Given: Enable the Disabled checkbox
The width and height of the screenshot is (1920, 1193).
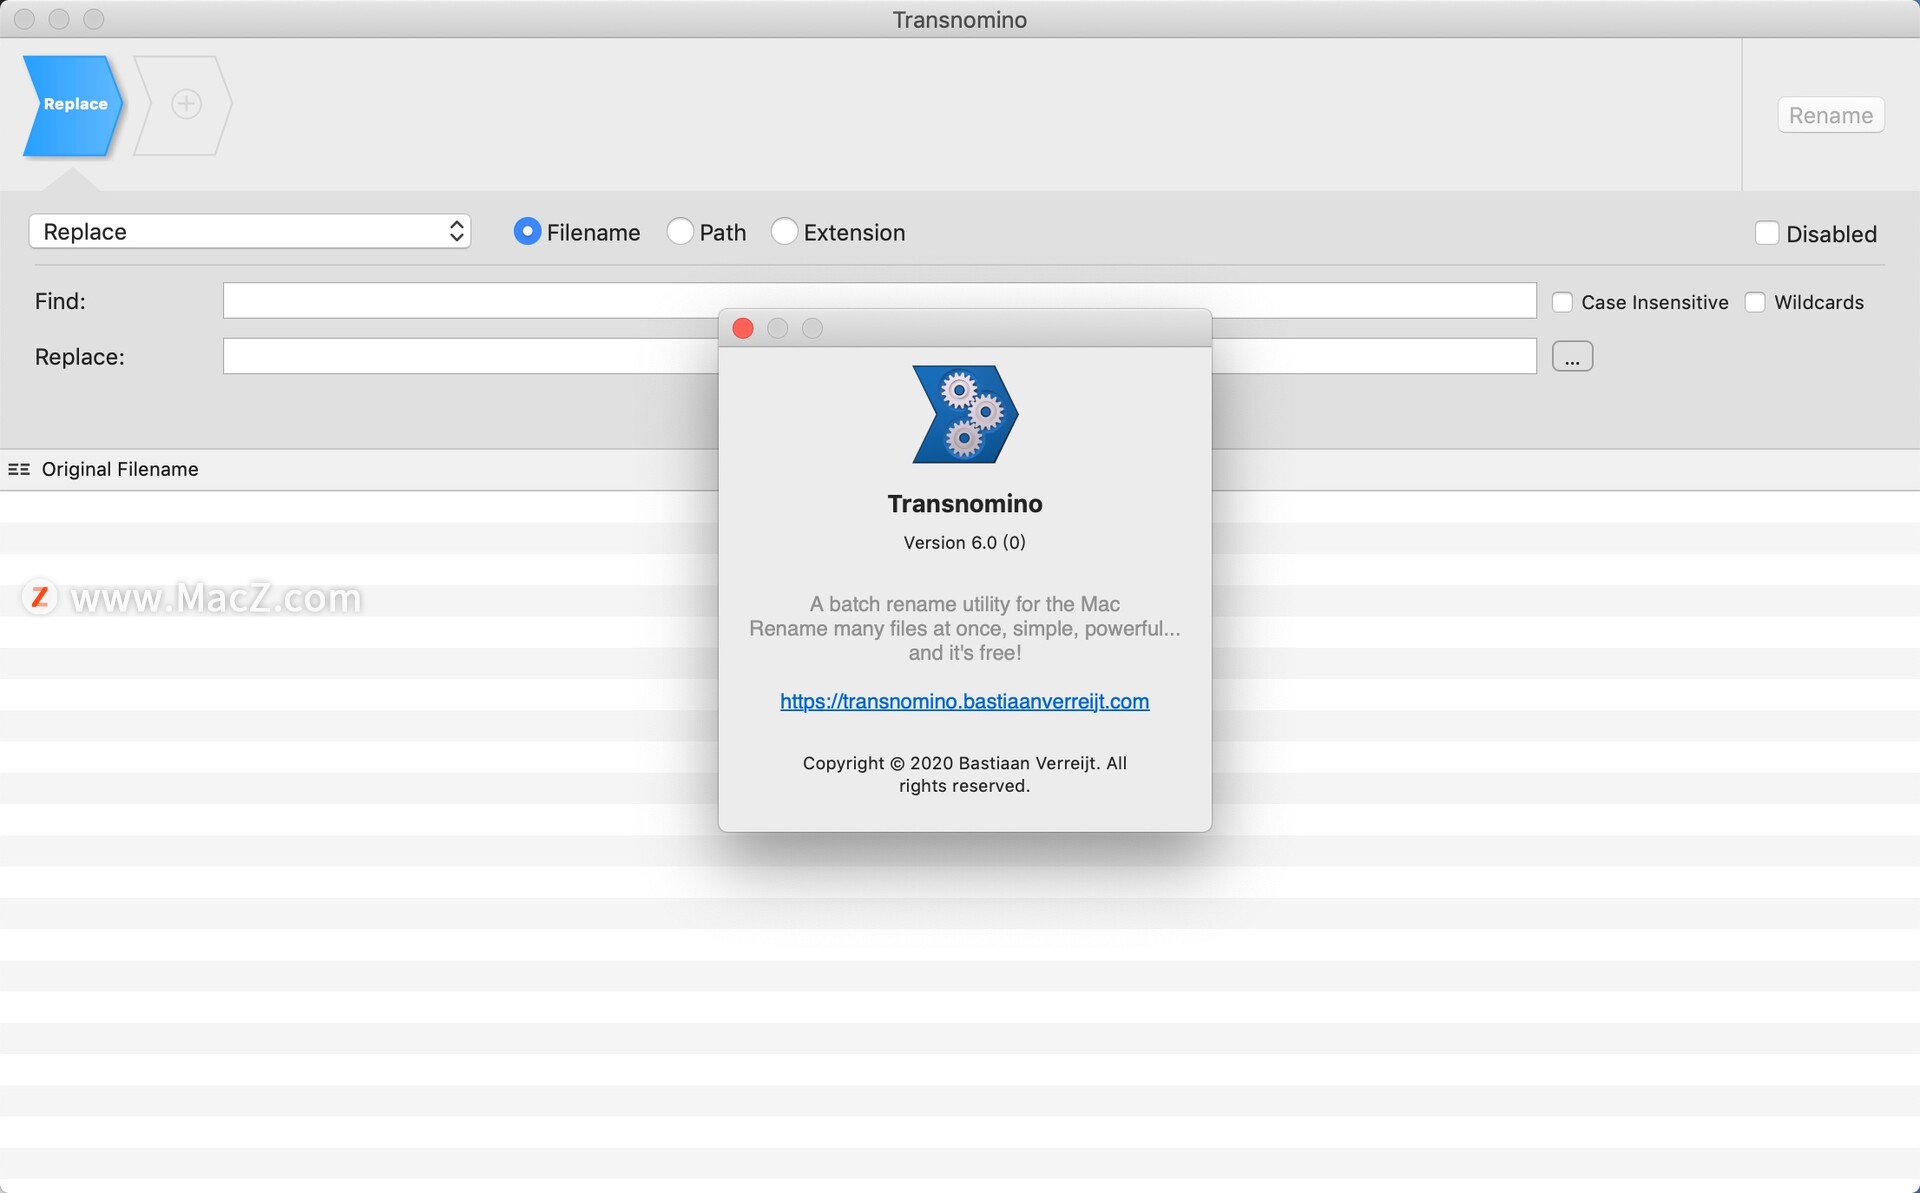Looking at the screenshot, I should click(1767, 233).
